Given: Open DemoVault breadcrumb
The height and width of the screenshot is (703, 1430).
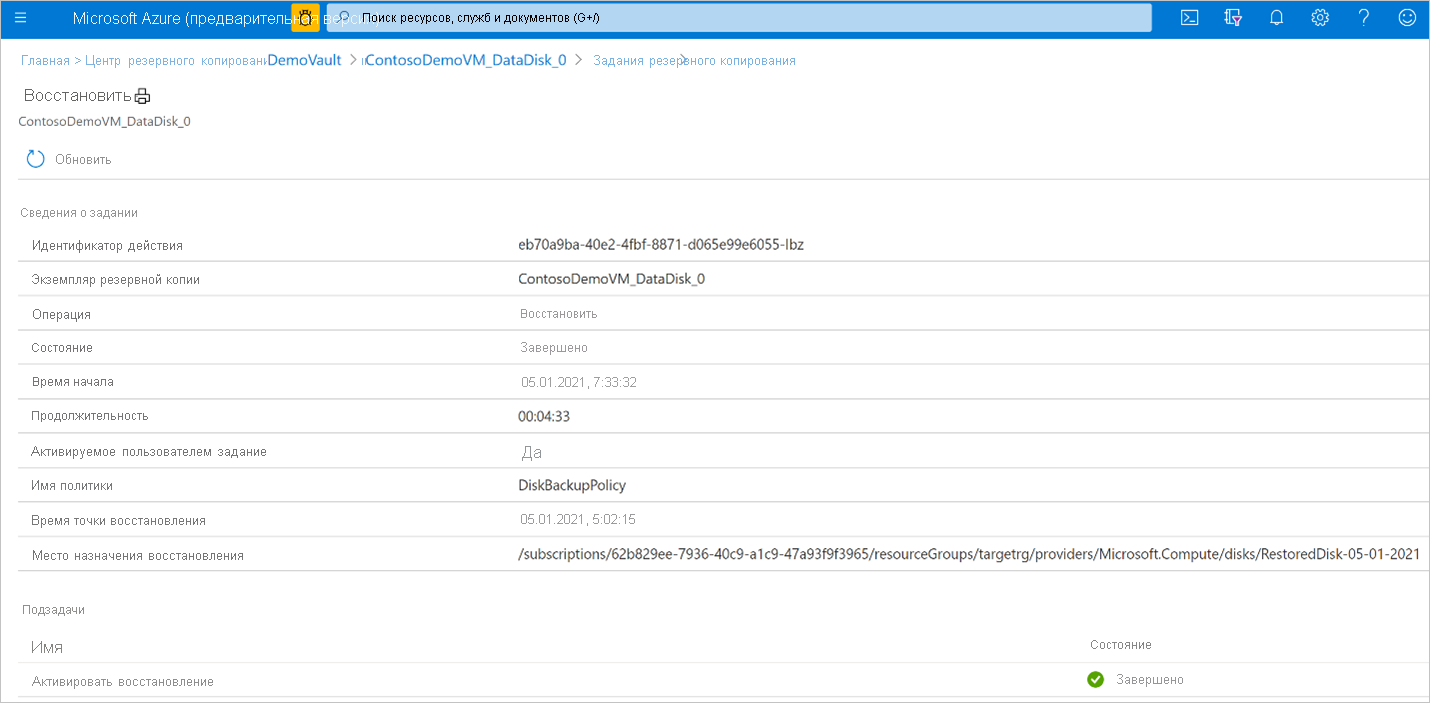Looking at the screenshot, I should (x=304, y=60).
